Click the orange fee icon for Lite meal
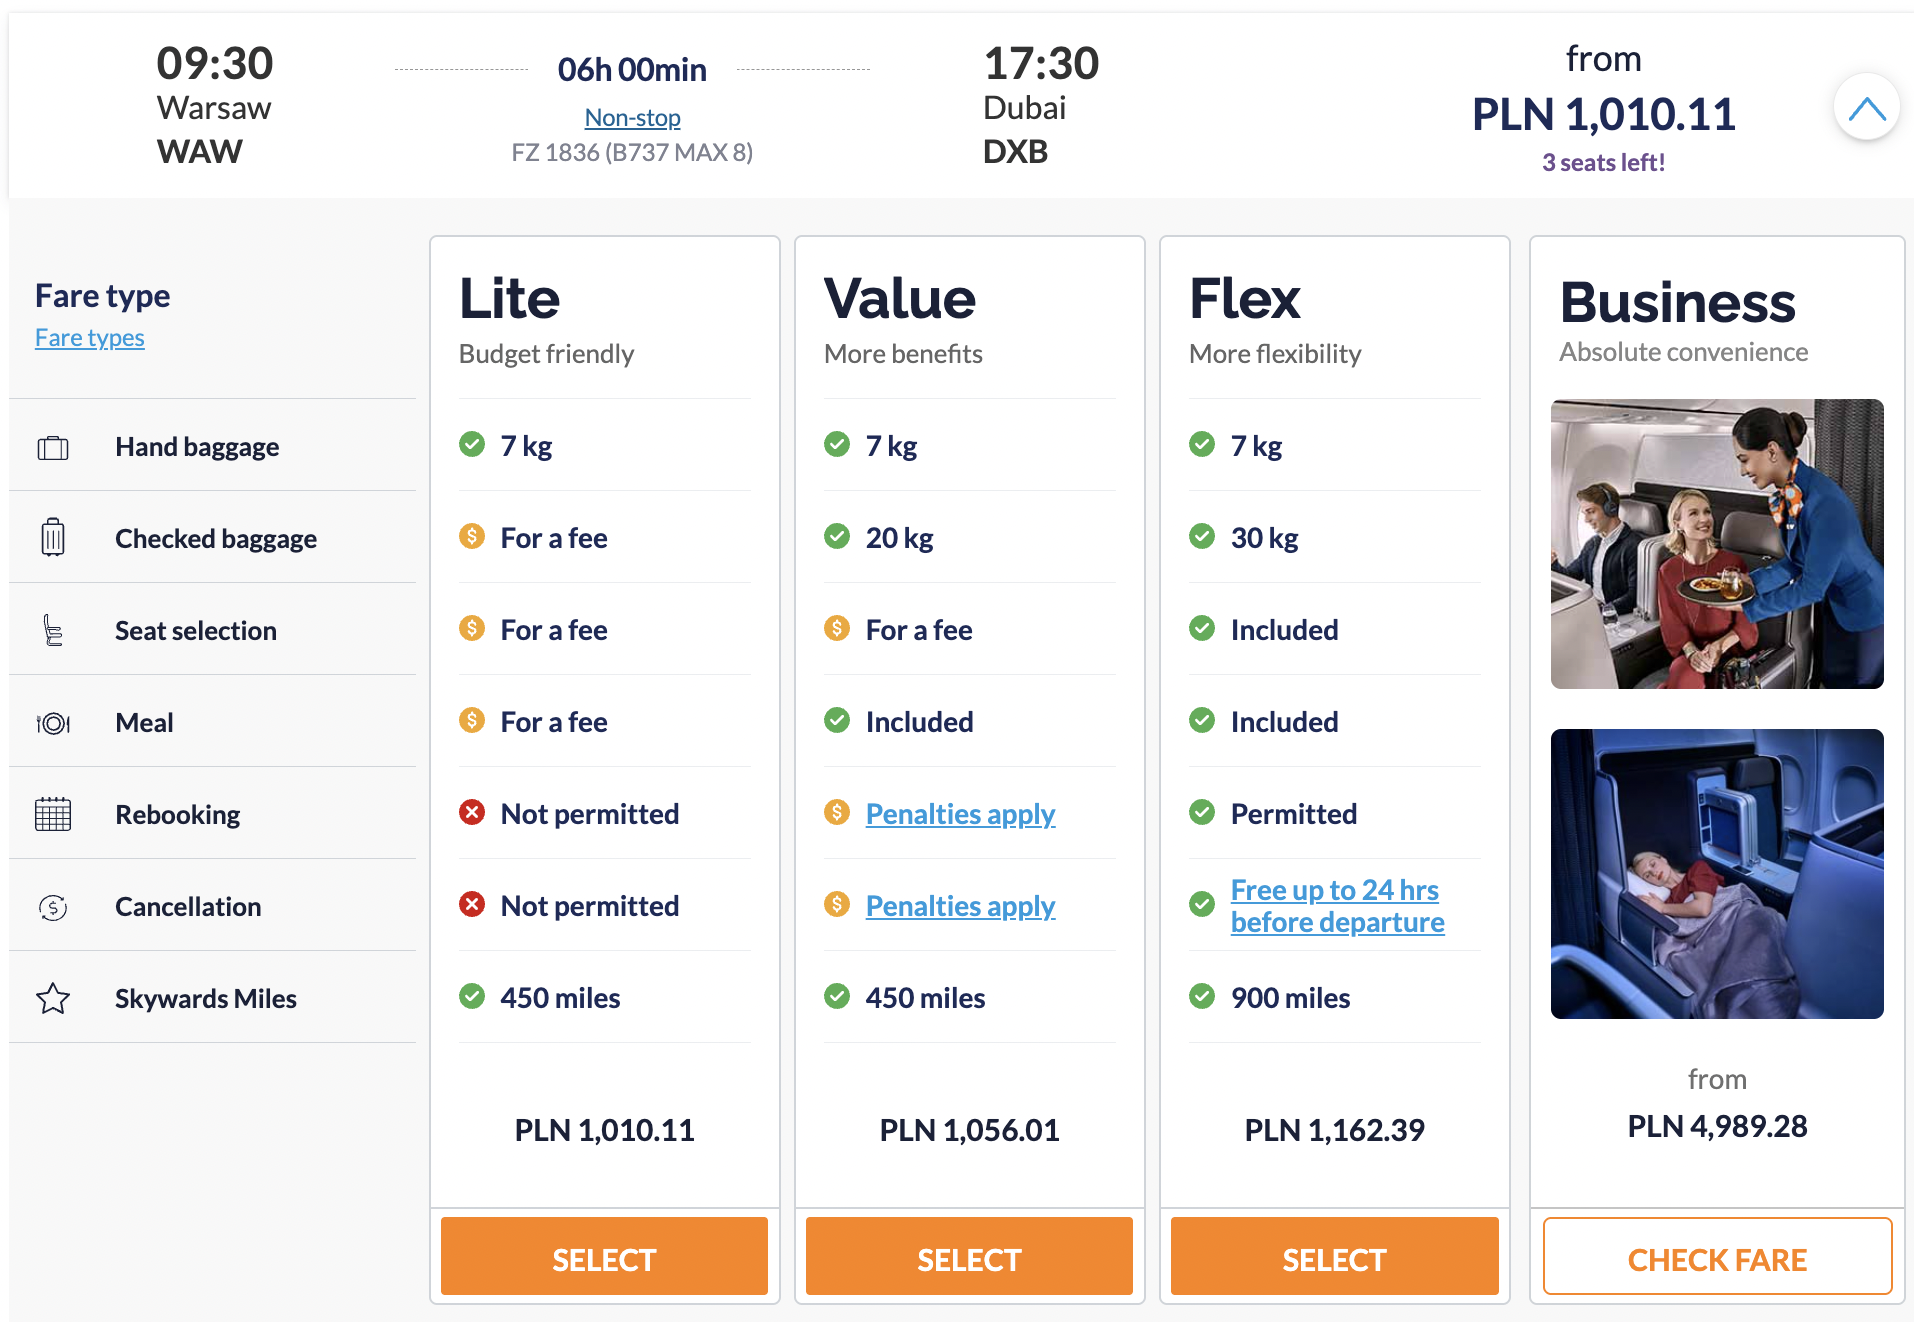Screen dimensions: 1914x1322 click(472, 720)
